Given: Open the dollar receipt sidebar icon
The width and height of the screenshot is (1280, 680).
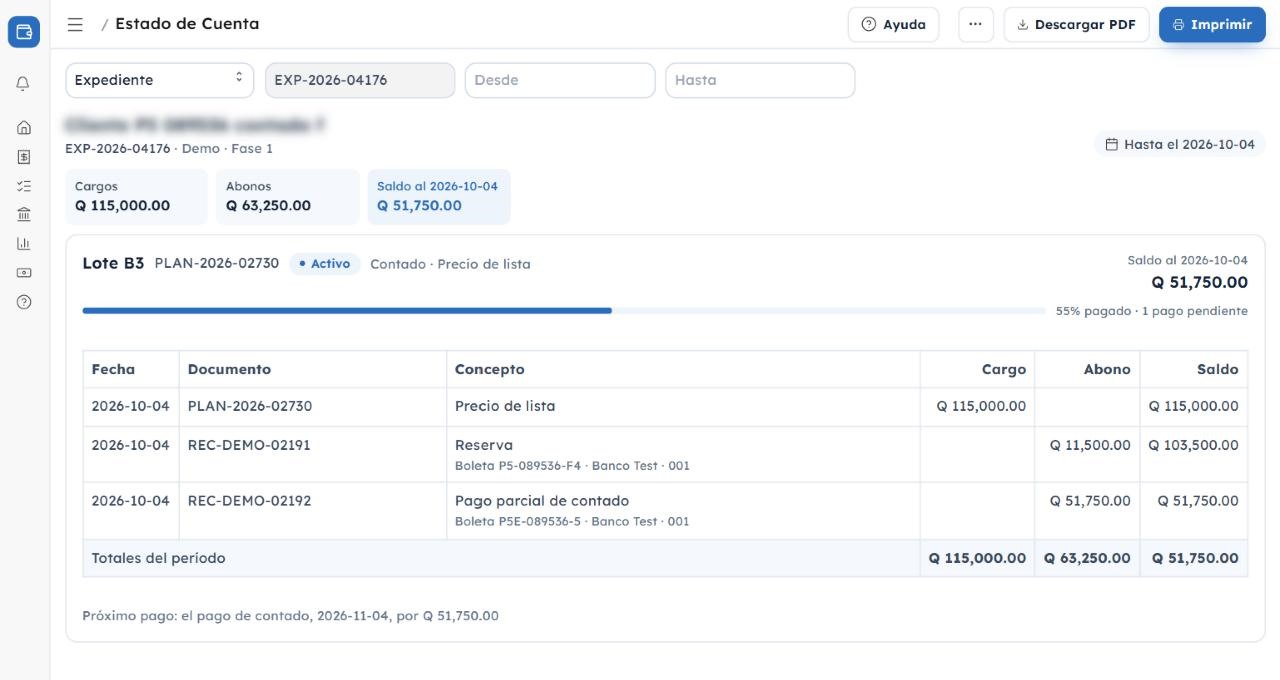Looking at the screenshot, I should click(x=24, y=157).
